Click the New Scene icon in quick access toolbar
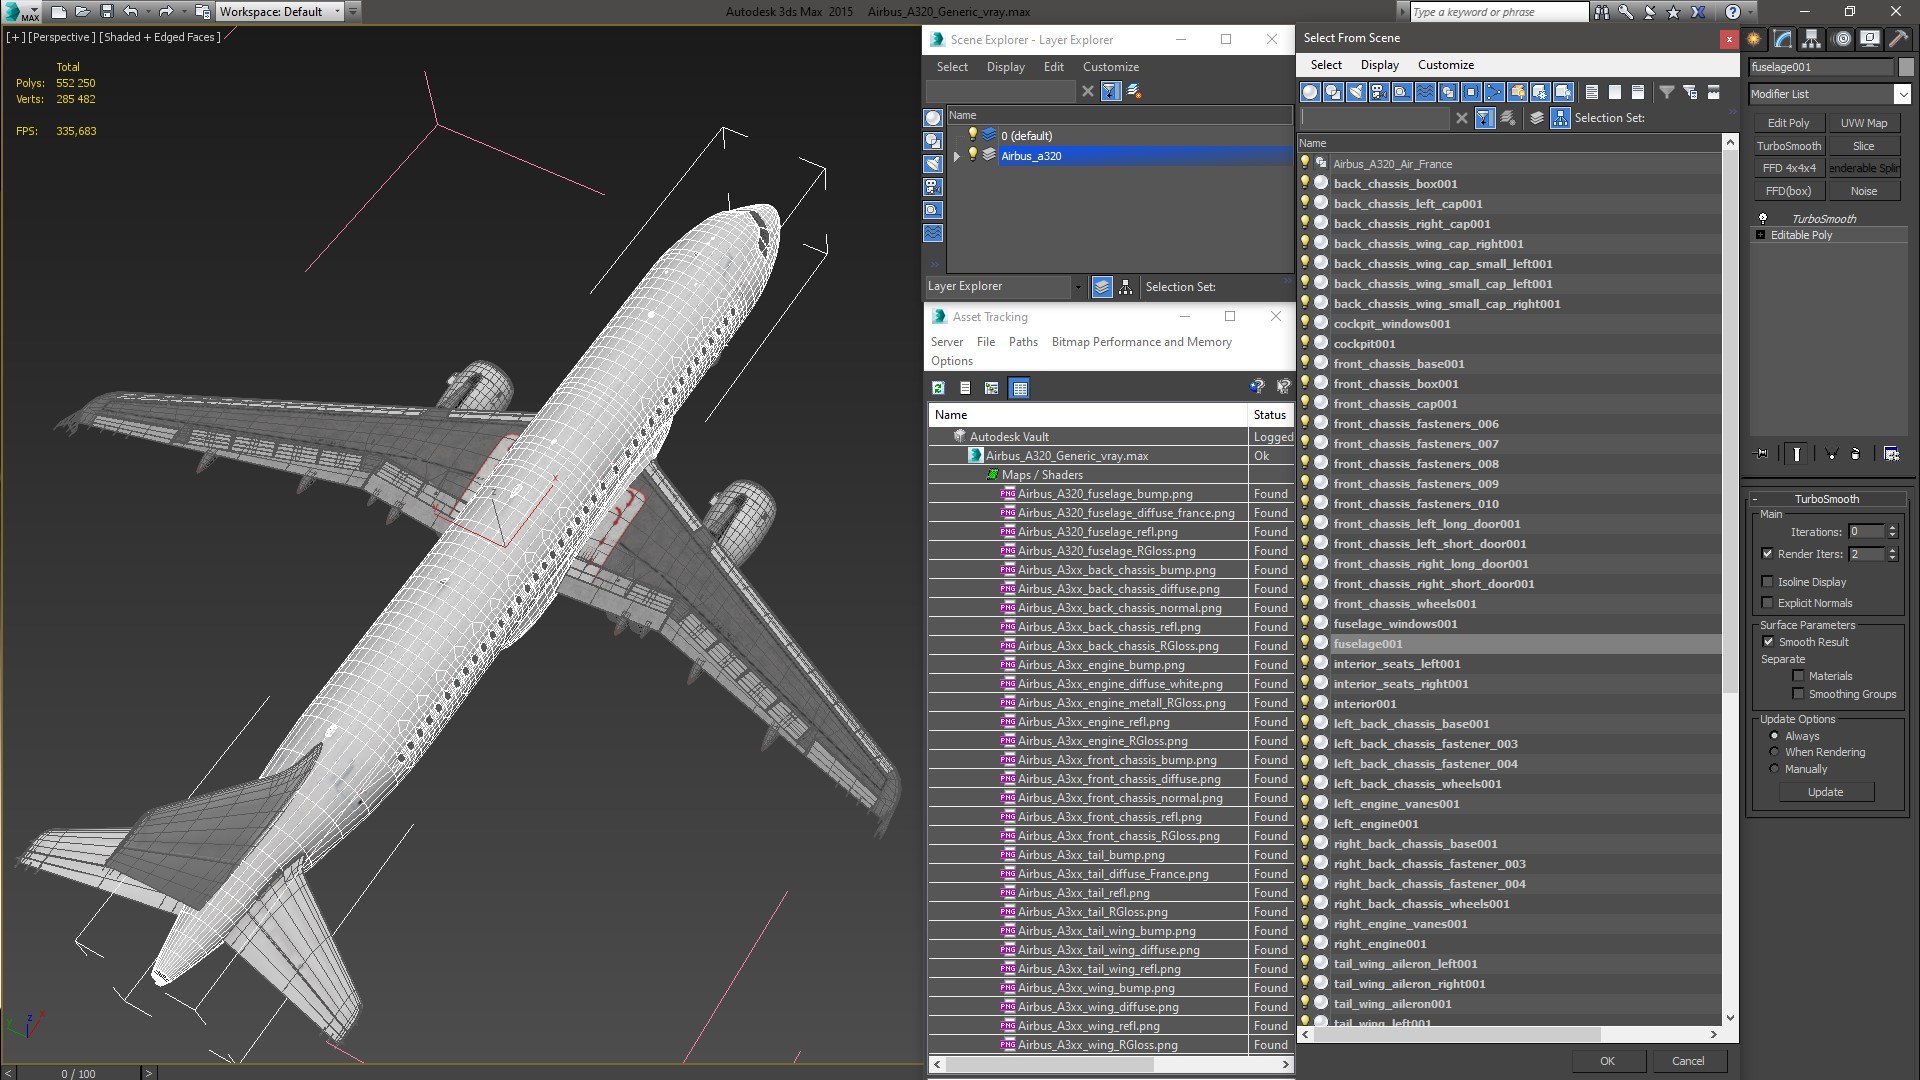This screenshot has height=1080, width=1920. point(59,12)
